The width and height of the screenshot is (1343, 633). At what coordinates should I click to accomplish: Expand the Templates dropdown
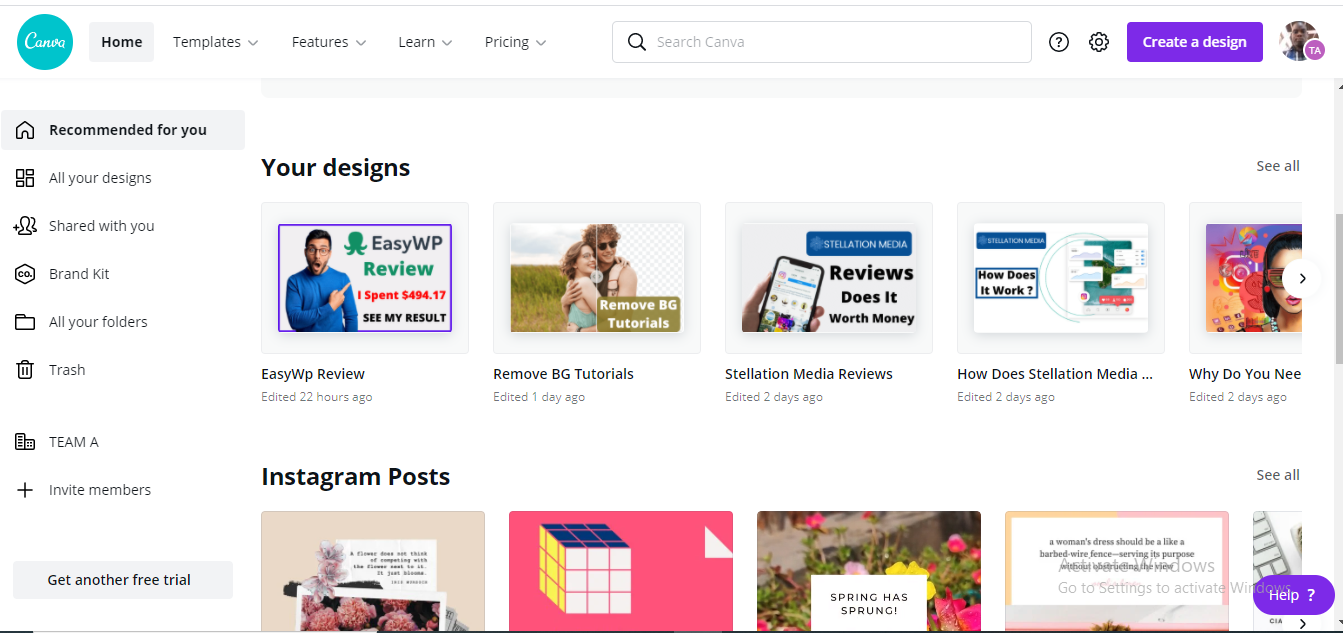coord(215,42)
